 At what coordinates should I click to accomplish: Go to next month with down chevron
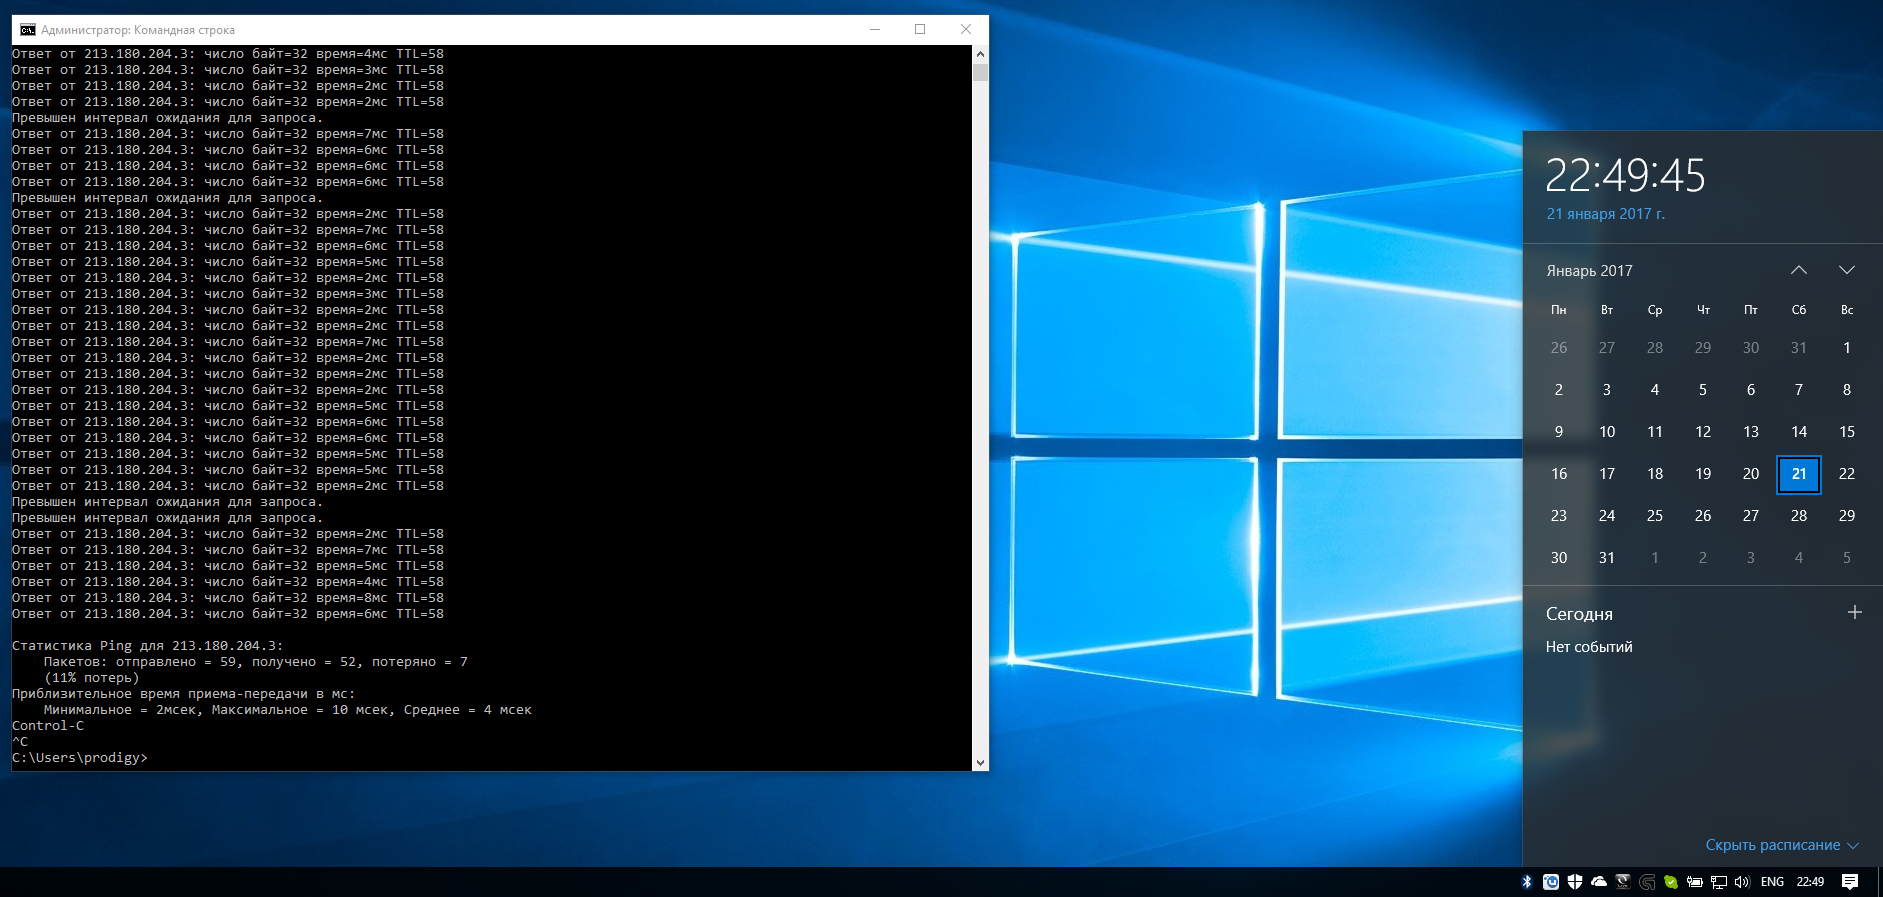(1847, 270)
